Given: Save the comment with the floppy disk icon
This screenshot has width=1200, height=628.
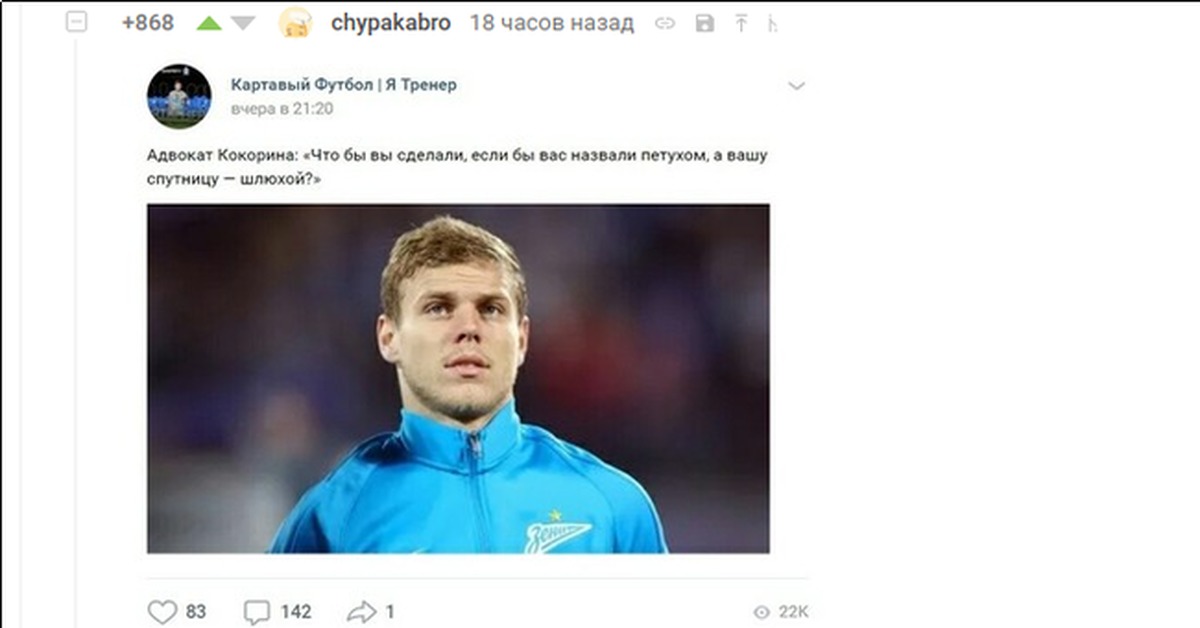Looking at the screenshot, I should tap(705, 24).
